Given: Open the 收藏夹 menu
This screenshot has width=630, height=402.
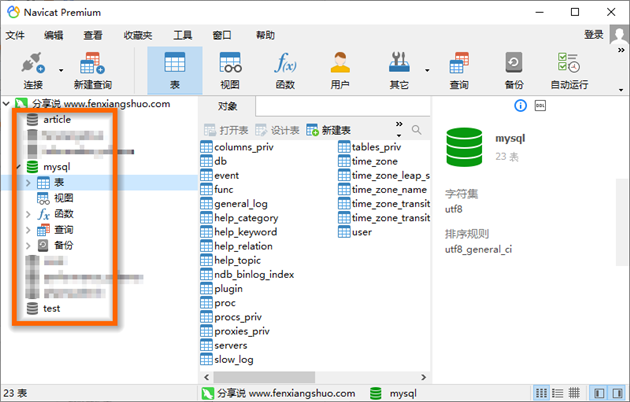Looking at the screenshot, I should (x=137, y=35).
